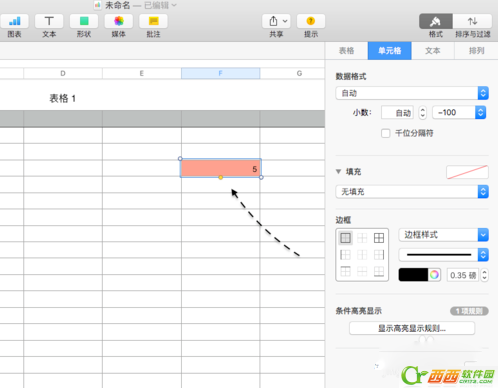Switch to the 表格 tab

click(x=346, y=51)
